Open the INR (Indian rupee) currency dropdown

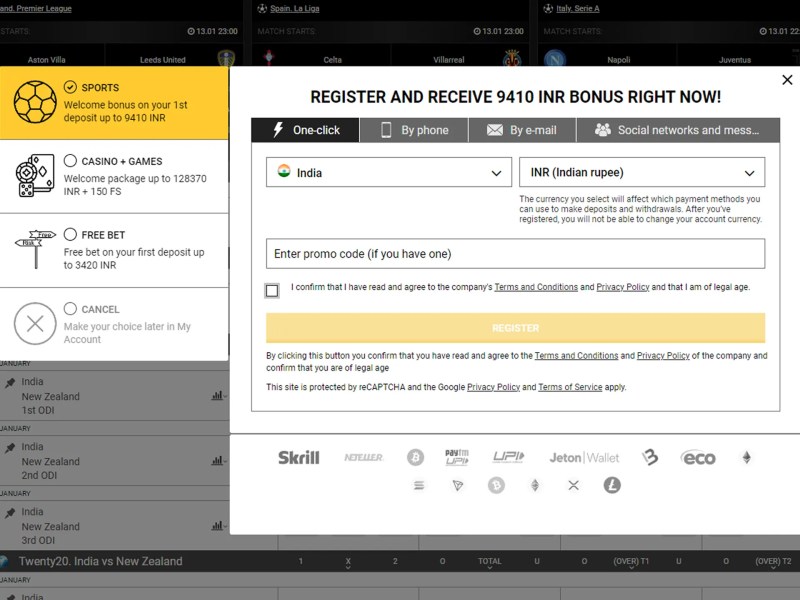coord(642,172)
